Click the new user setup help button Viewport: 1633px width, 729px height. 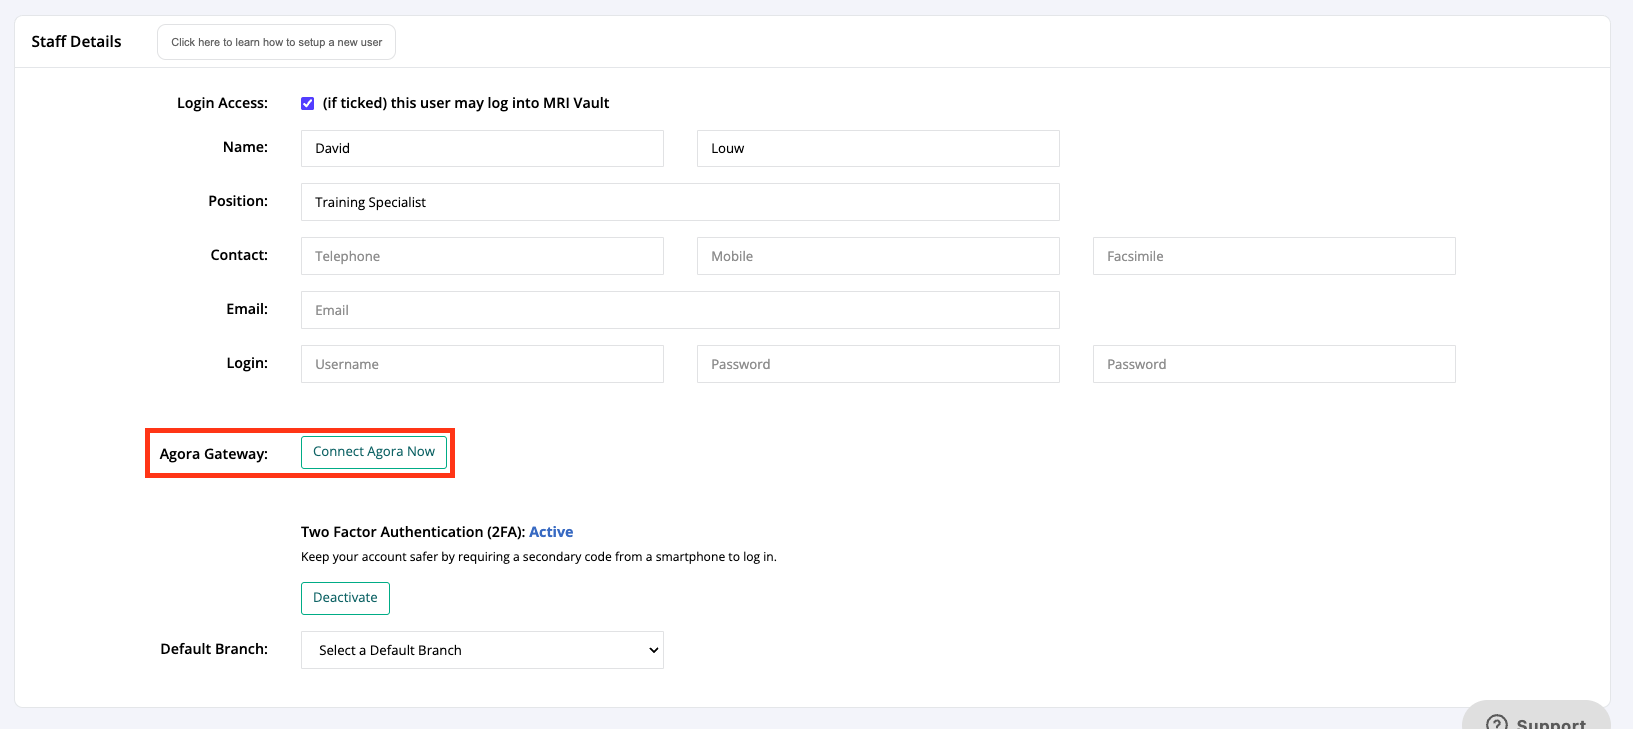click(276, 42)
